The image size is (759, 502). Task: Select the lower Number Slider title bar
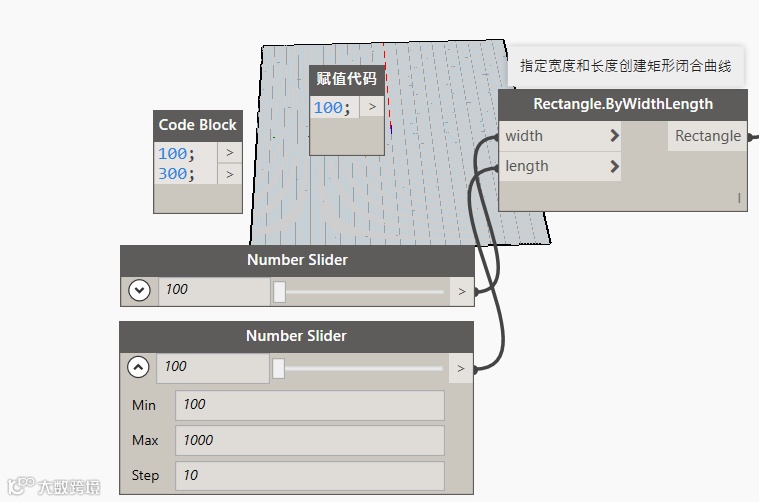point(296,336)
